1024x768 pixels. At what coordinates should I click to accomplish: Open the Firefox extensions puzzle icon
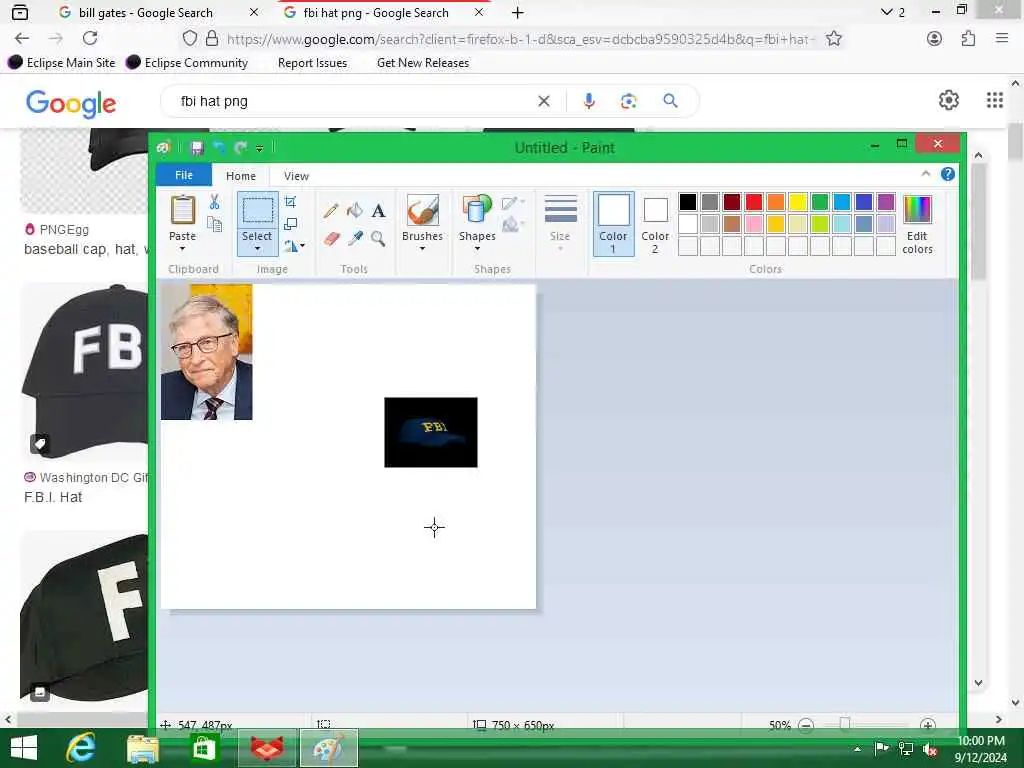click(x=968, y=38)
